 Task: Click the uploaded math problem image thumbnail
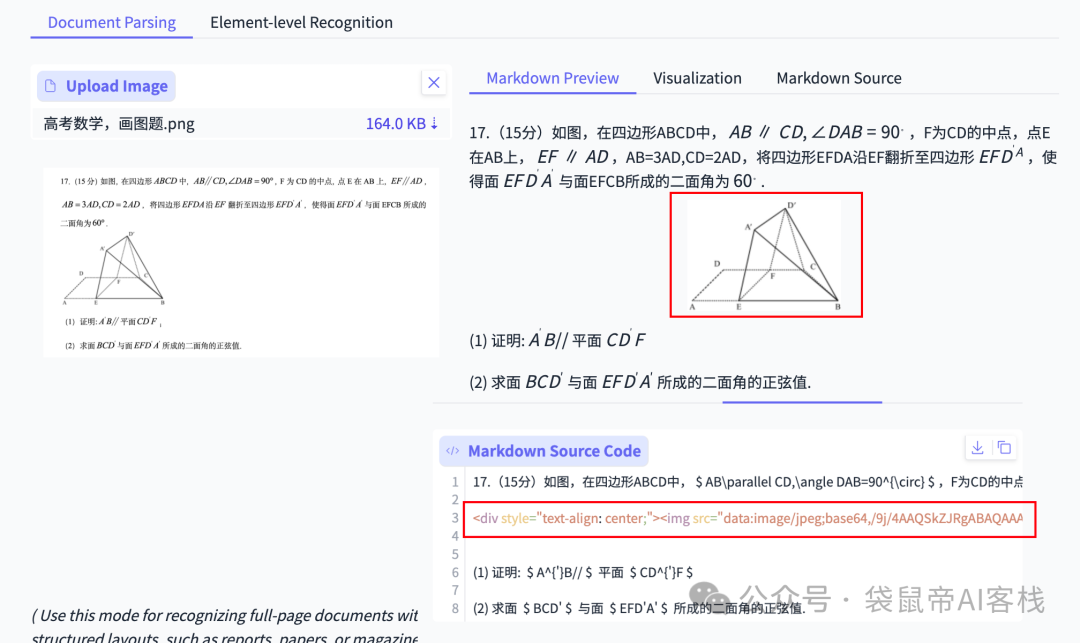(x=241, y=262)
